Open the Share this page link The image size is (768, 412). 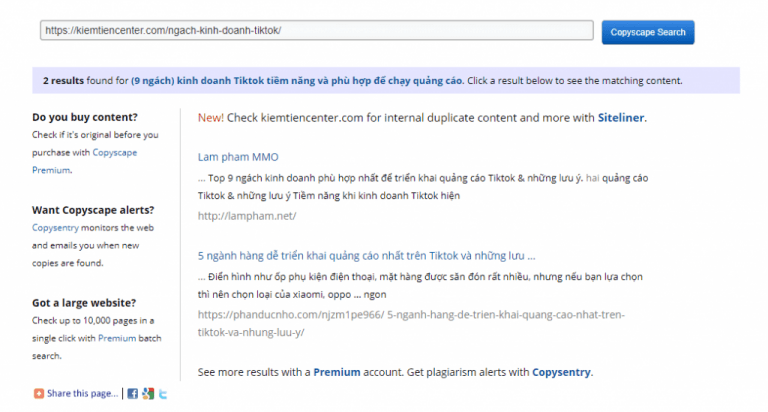82,393
